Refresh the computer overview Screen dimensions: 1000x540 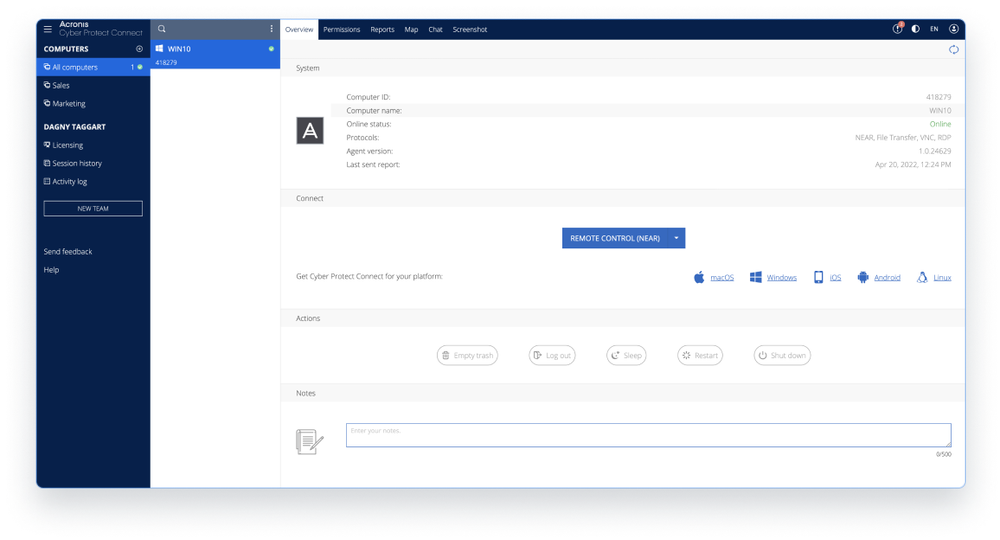point(953,50)
